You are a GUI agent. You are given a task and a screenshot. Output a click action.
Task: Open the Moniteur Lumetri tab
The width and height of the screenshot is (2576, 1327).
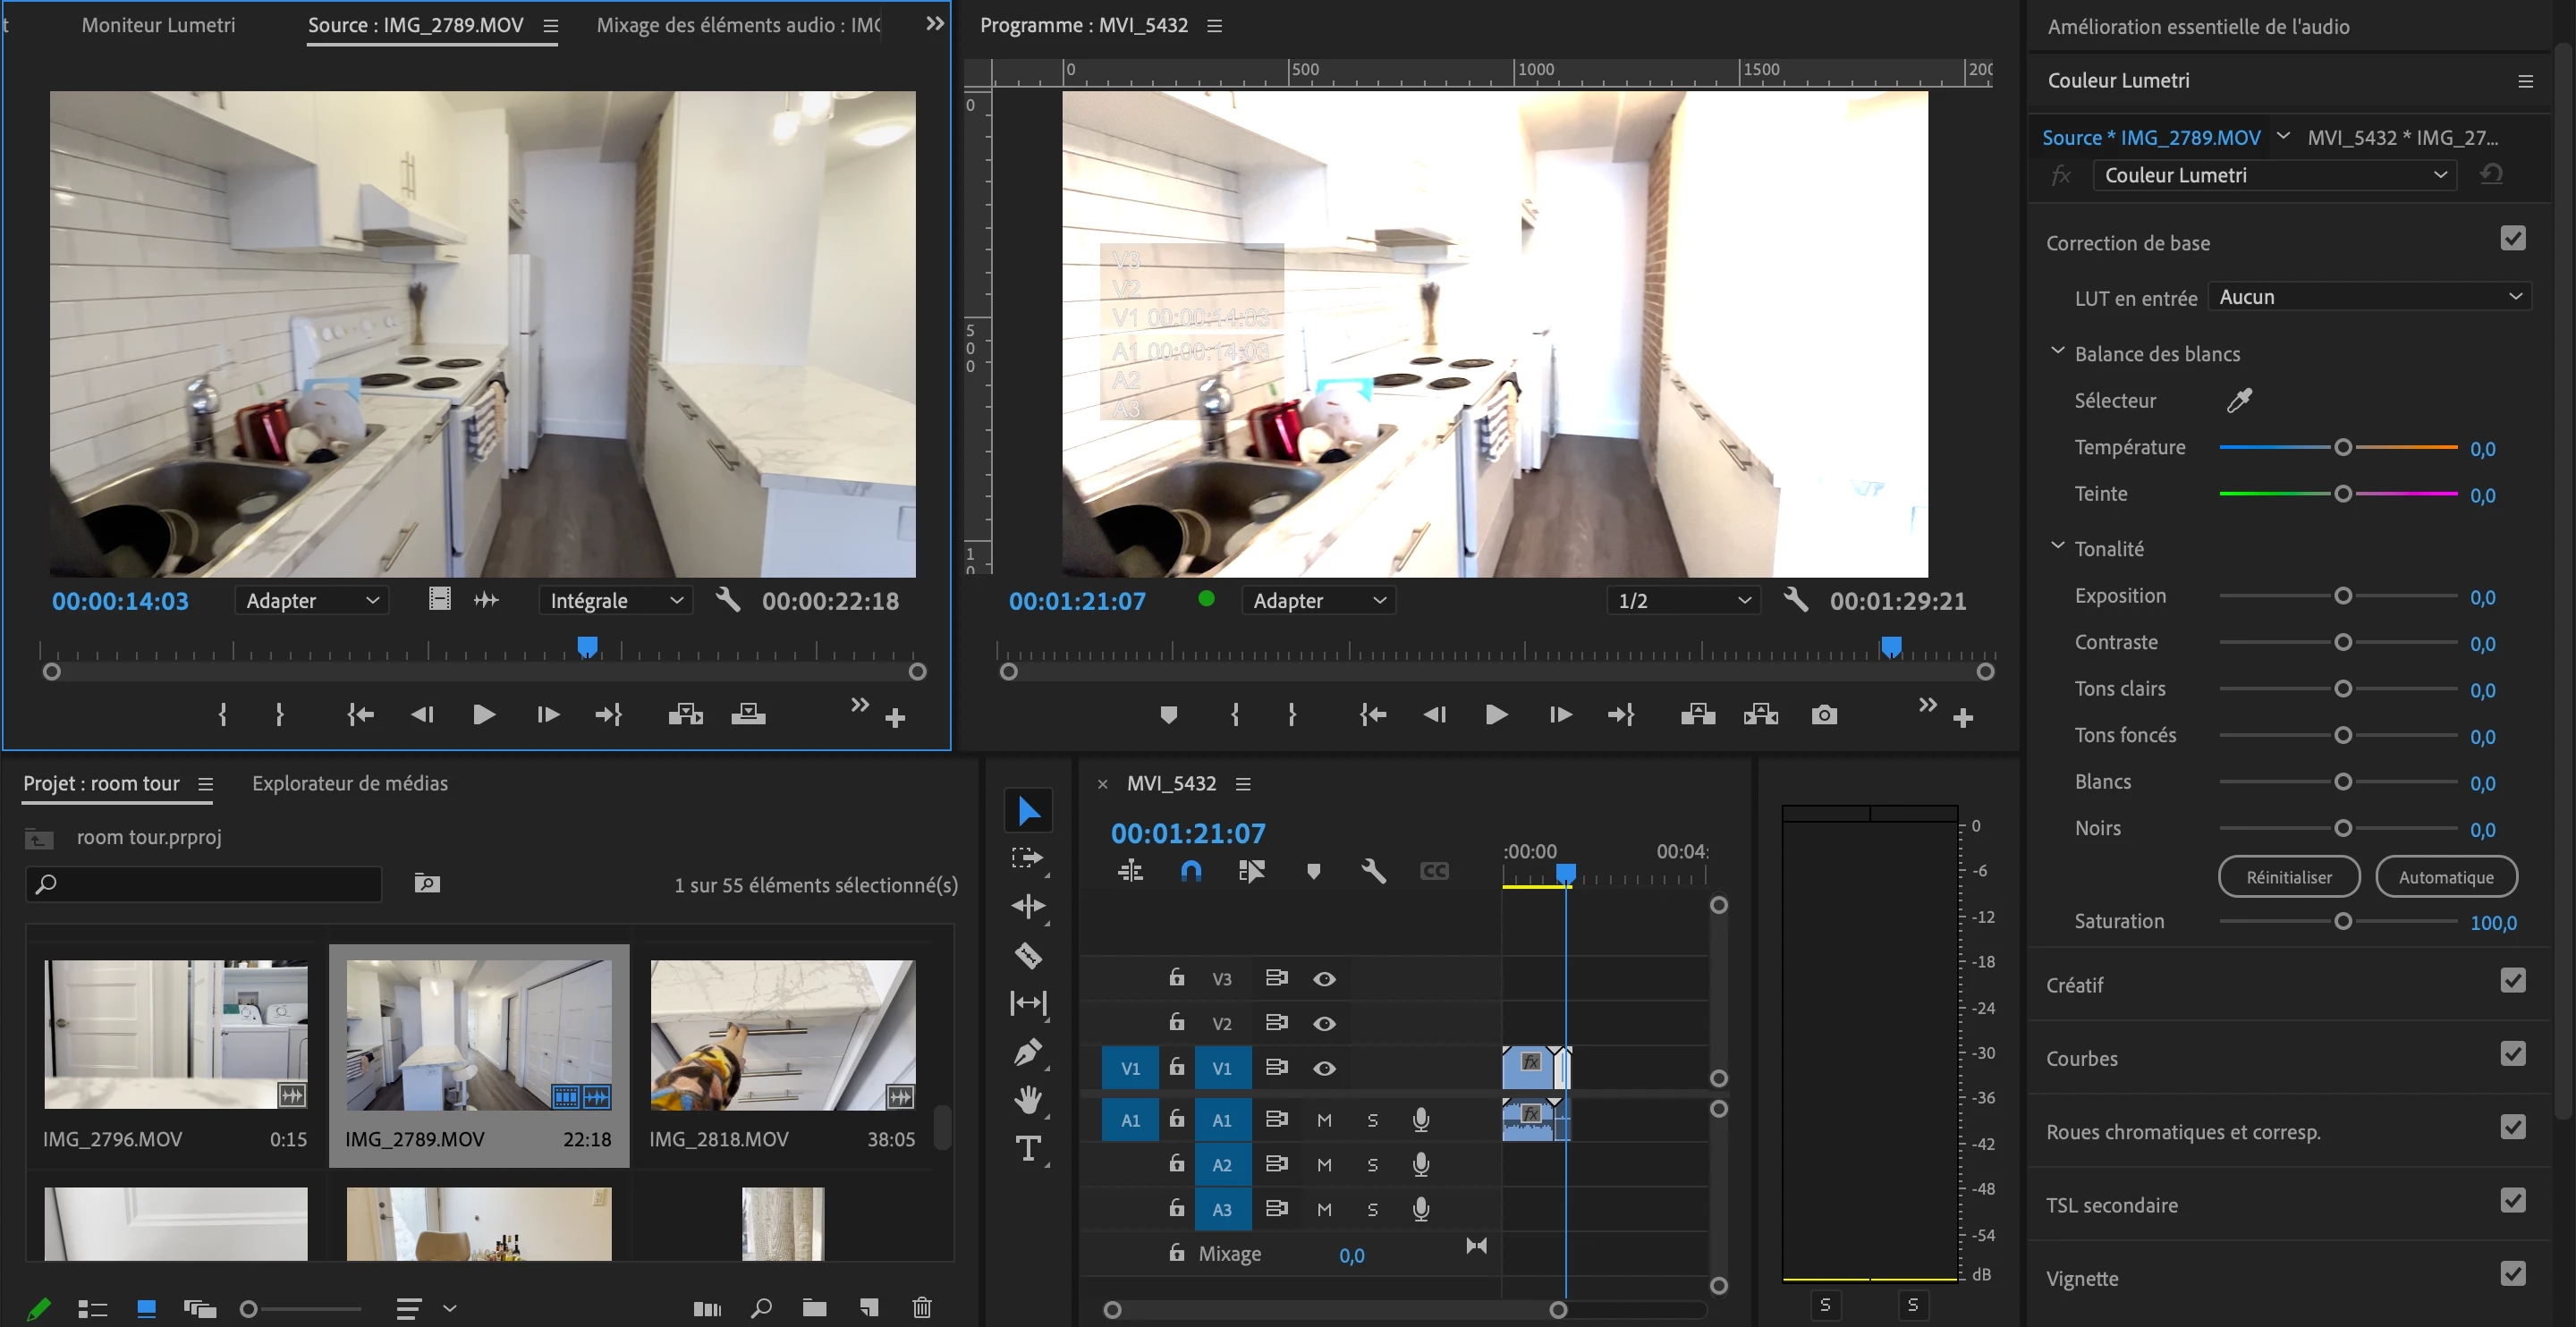pos(158,25)
